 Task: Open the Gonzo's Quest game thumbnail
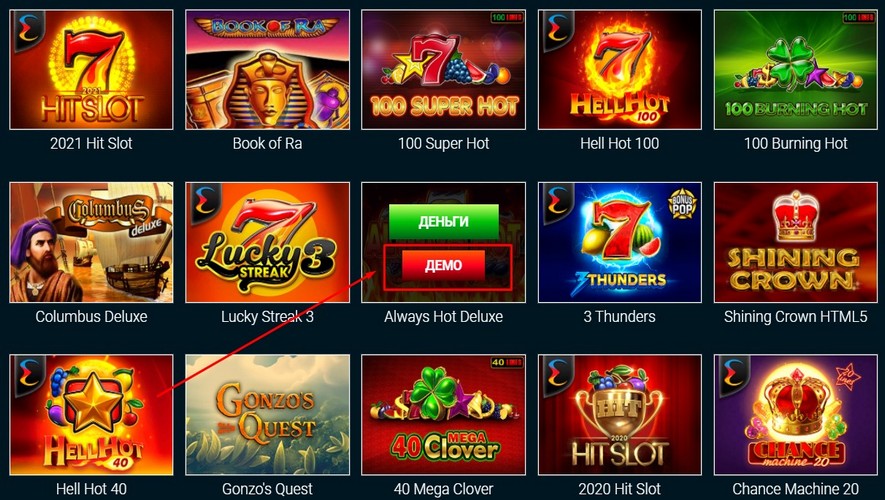tap(268, 415)
